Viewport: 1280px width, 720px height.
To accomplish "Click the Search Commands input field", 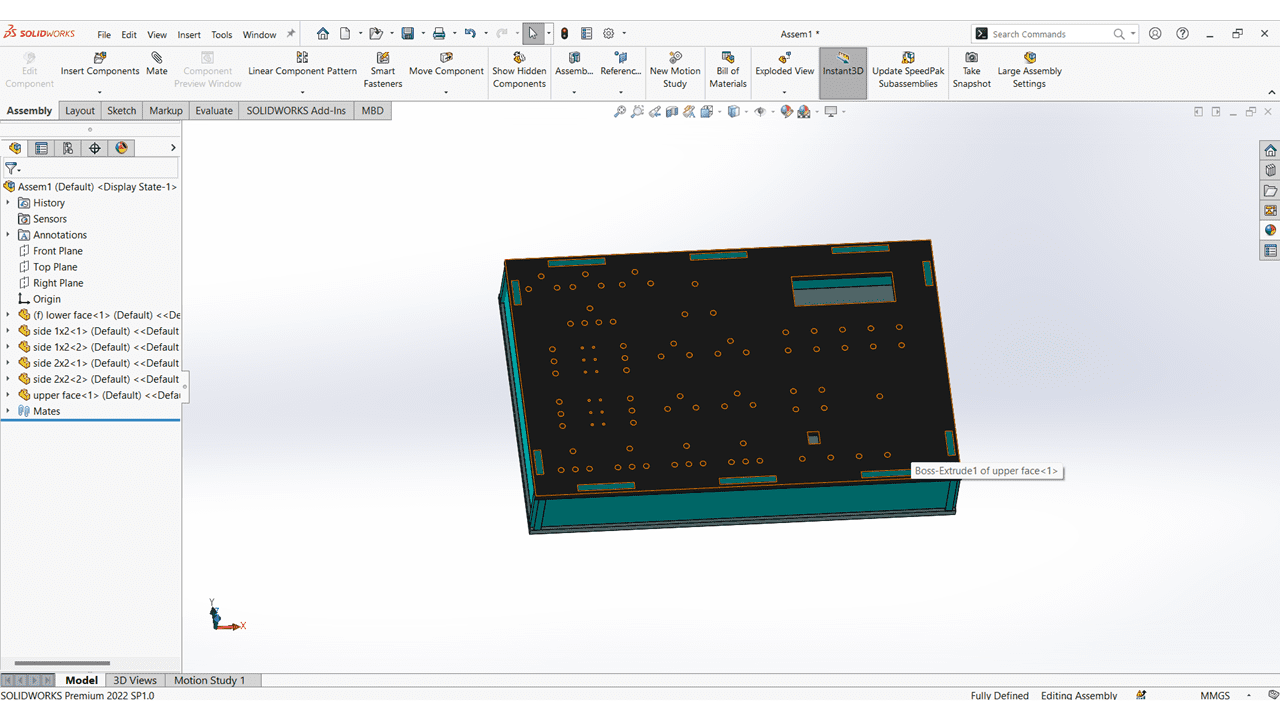I will click(x=1050, y=34).
